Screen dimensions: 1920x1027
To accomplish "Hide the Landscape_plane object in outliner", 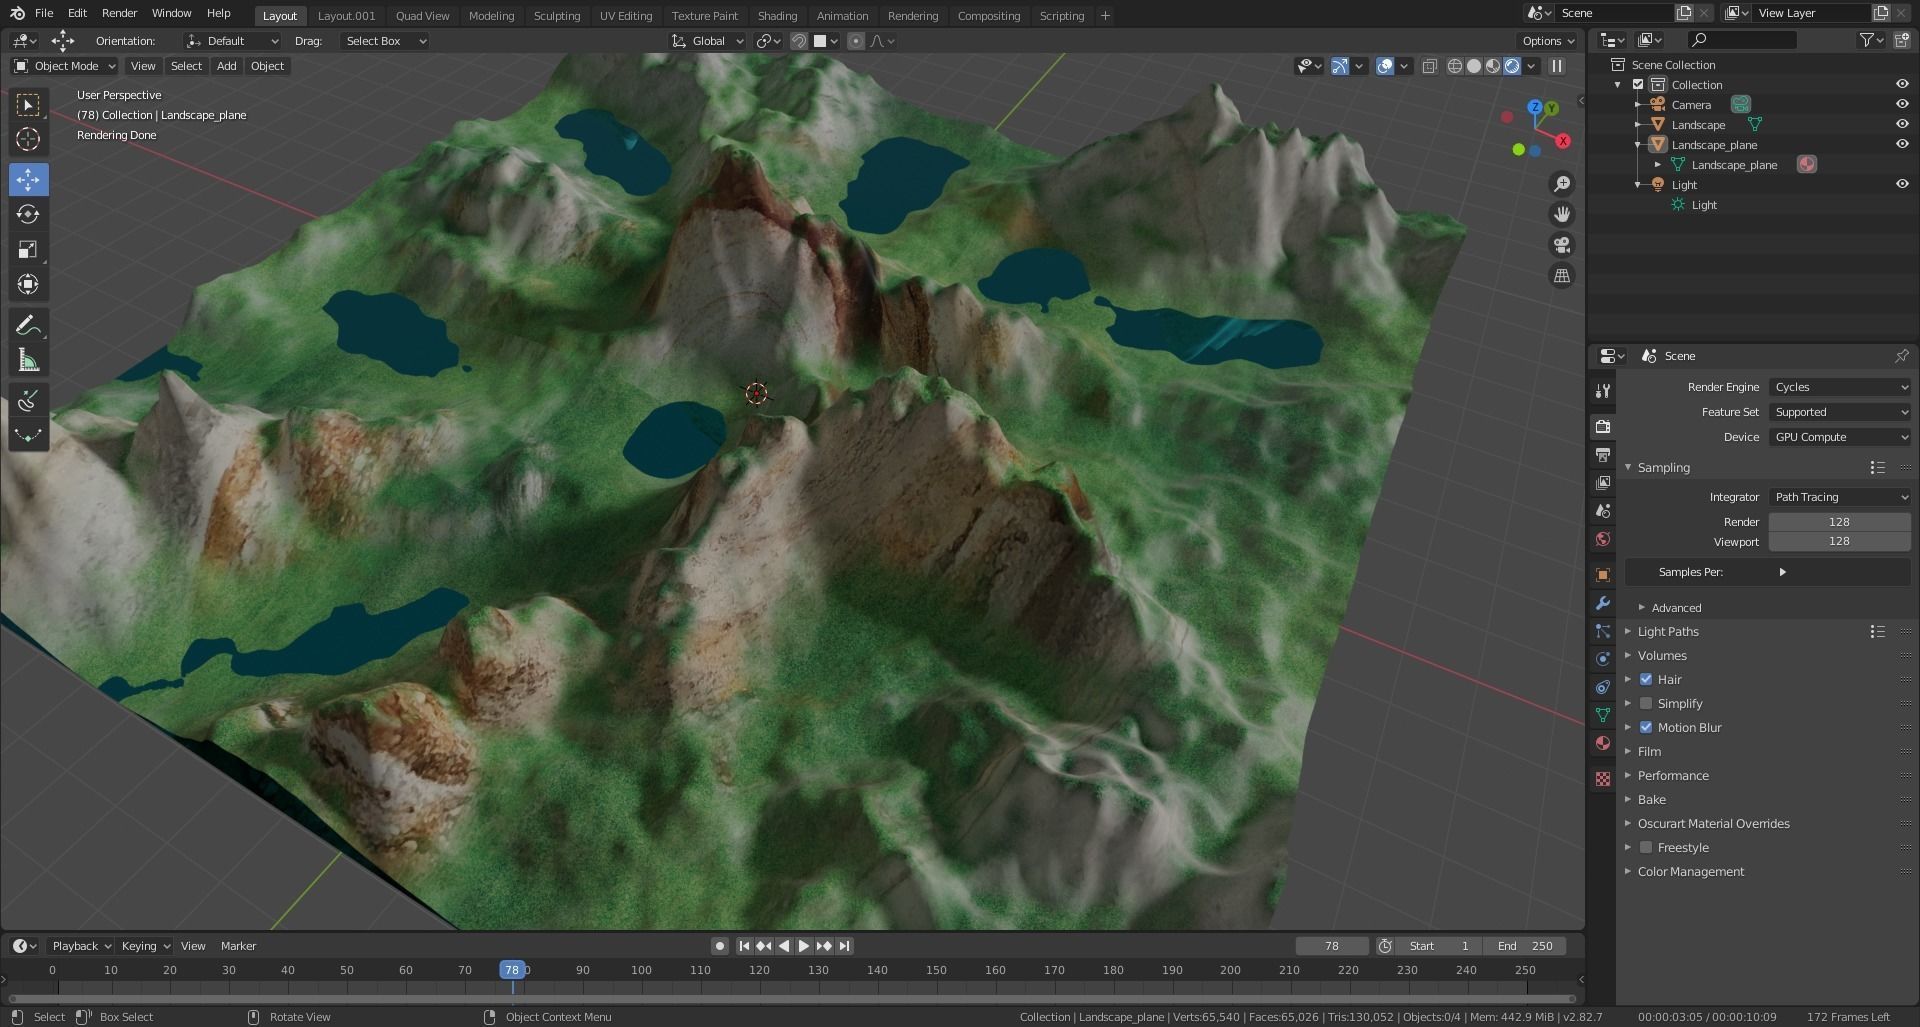I will click(1901, 144).
